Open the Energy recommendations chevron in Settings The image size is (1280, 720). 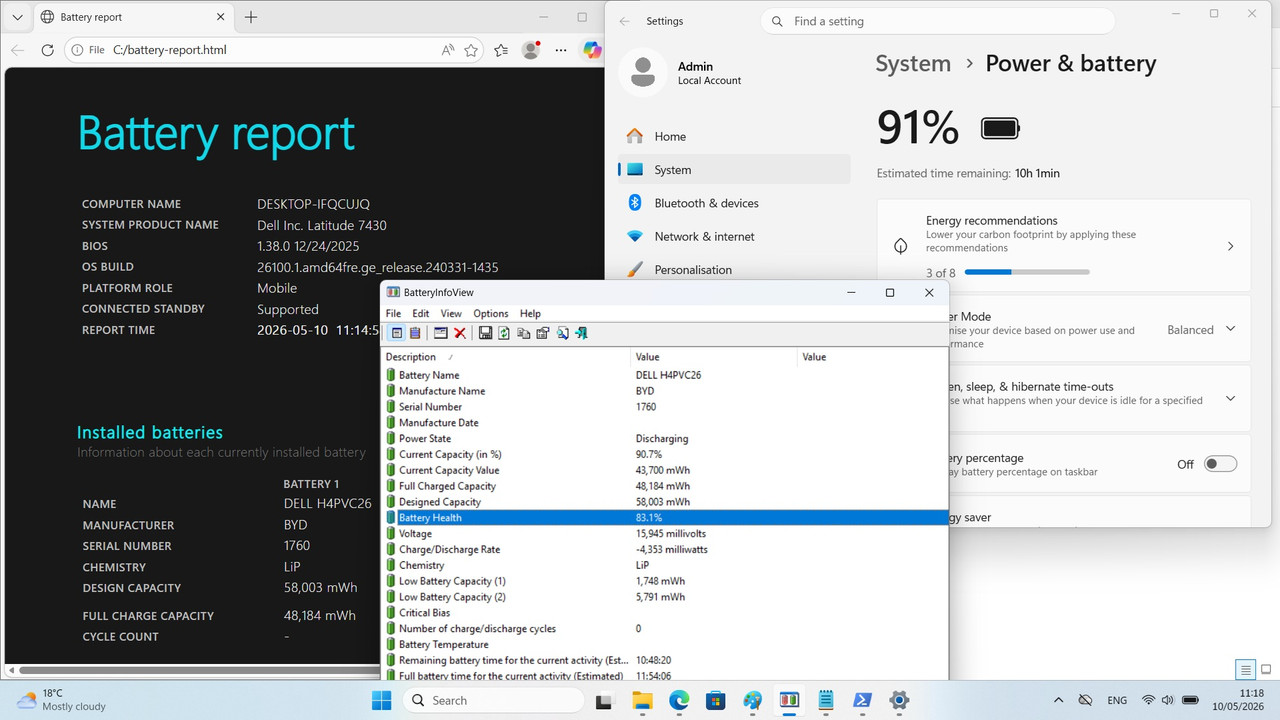[x=1230, y=246]
